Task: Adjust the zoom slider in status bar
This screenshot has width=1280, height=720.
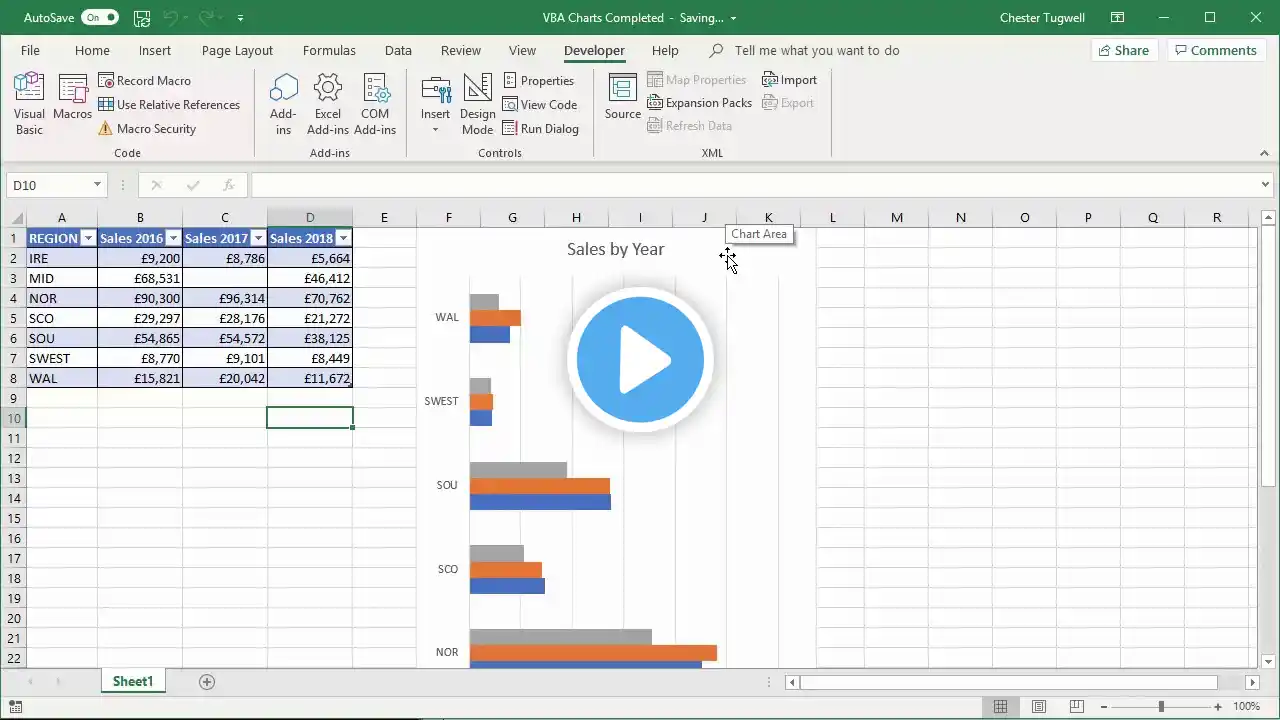Action: point(1161,707)
